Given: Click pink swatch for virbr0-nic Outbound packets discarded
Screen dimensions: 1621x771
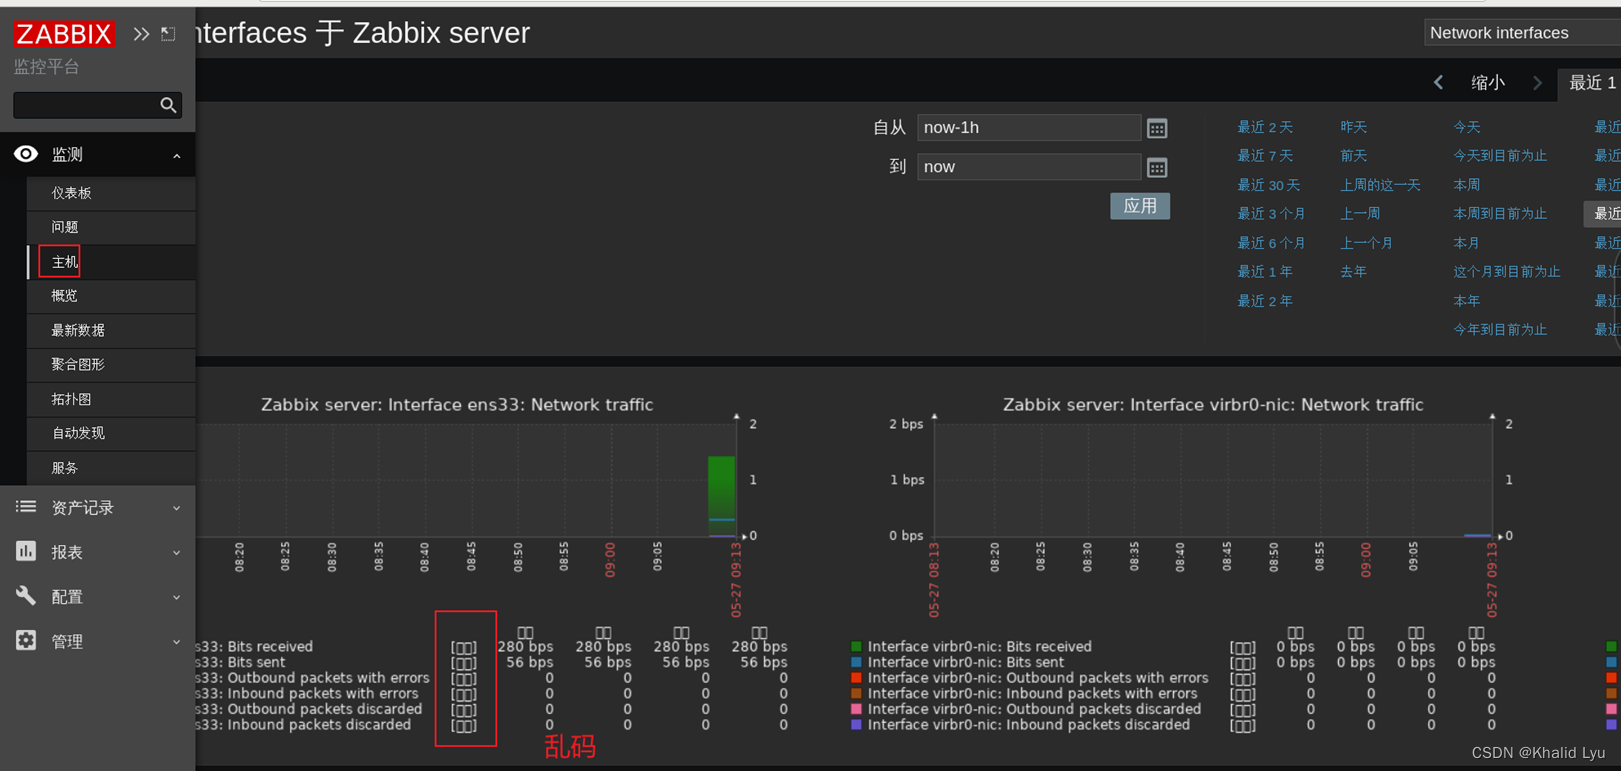Looking at the screenshot, I should [x=856, y=709].
